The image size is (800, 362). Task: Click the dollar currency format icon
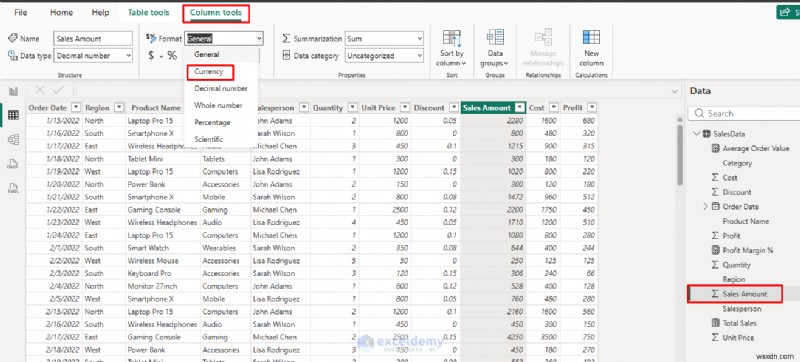click(151, 56)
